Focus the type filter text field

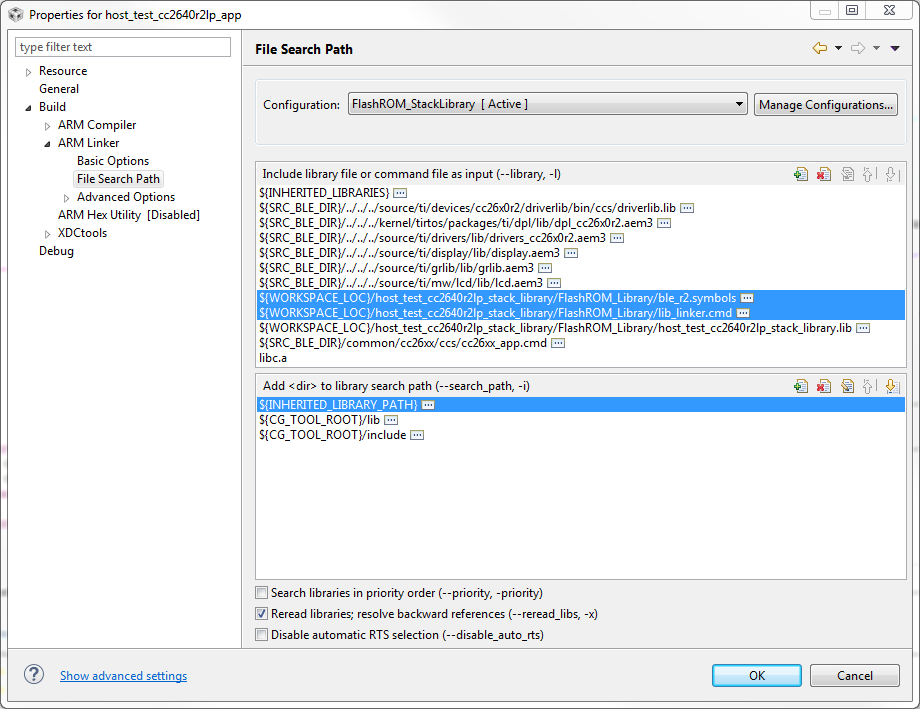[x=123, y=47]
